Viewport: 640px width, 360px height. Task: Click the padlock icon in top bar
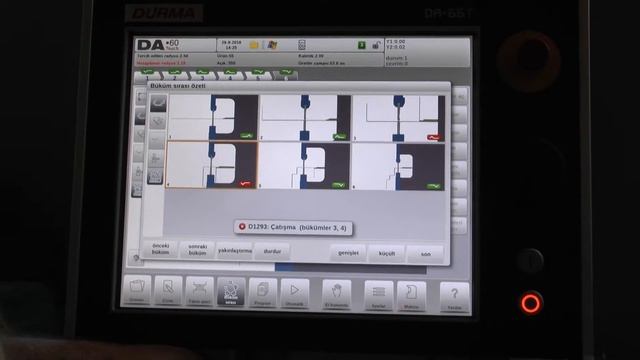click(376, 45)
